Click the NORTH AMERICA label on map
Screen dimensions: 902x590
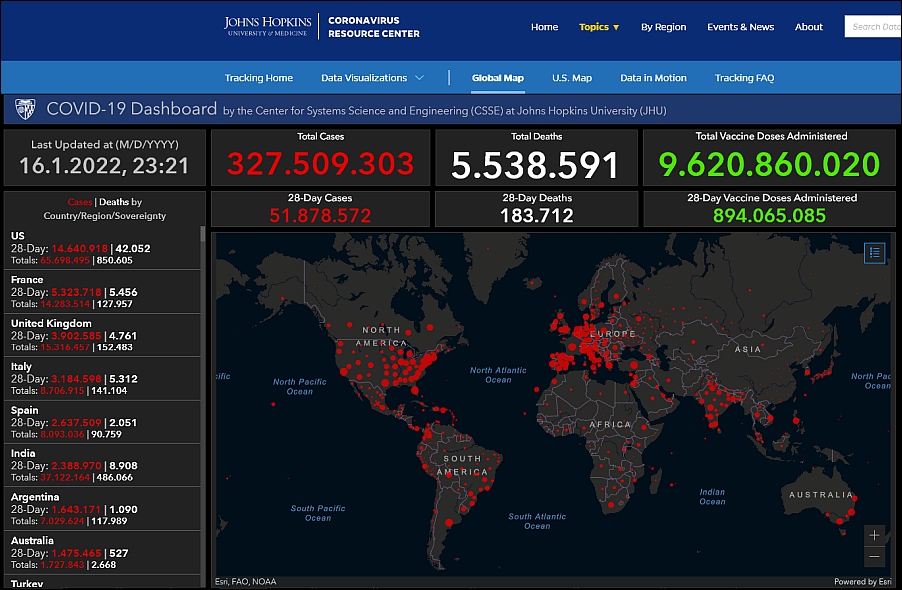381,336
